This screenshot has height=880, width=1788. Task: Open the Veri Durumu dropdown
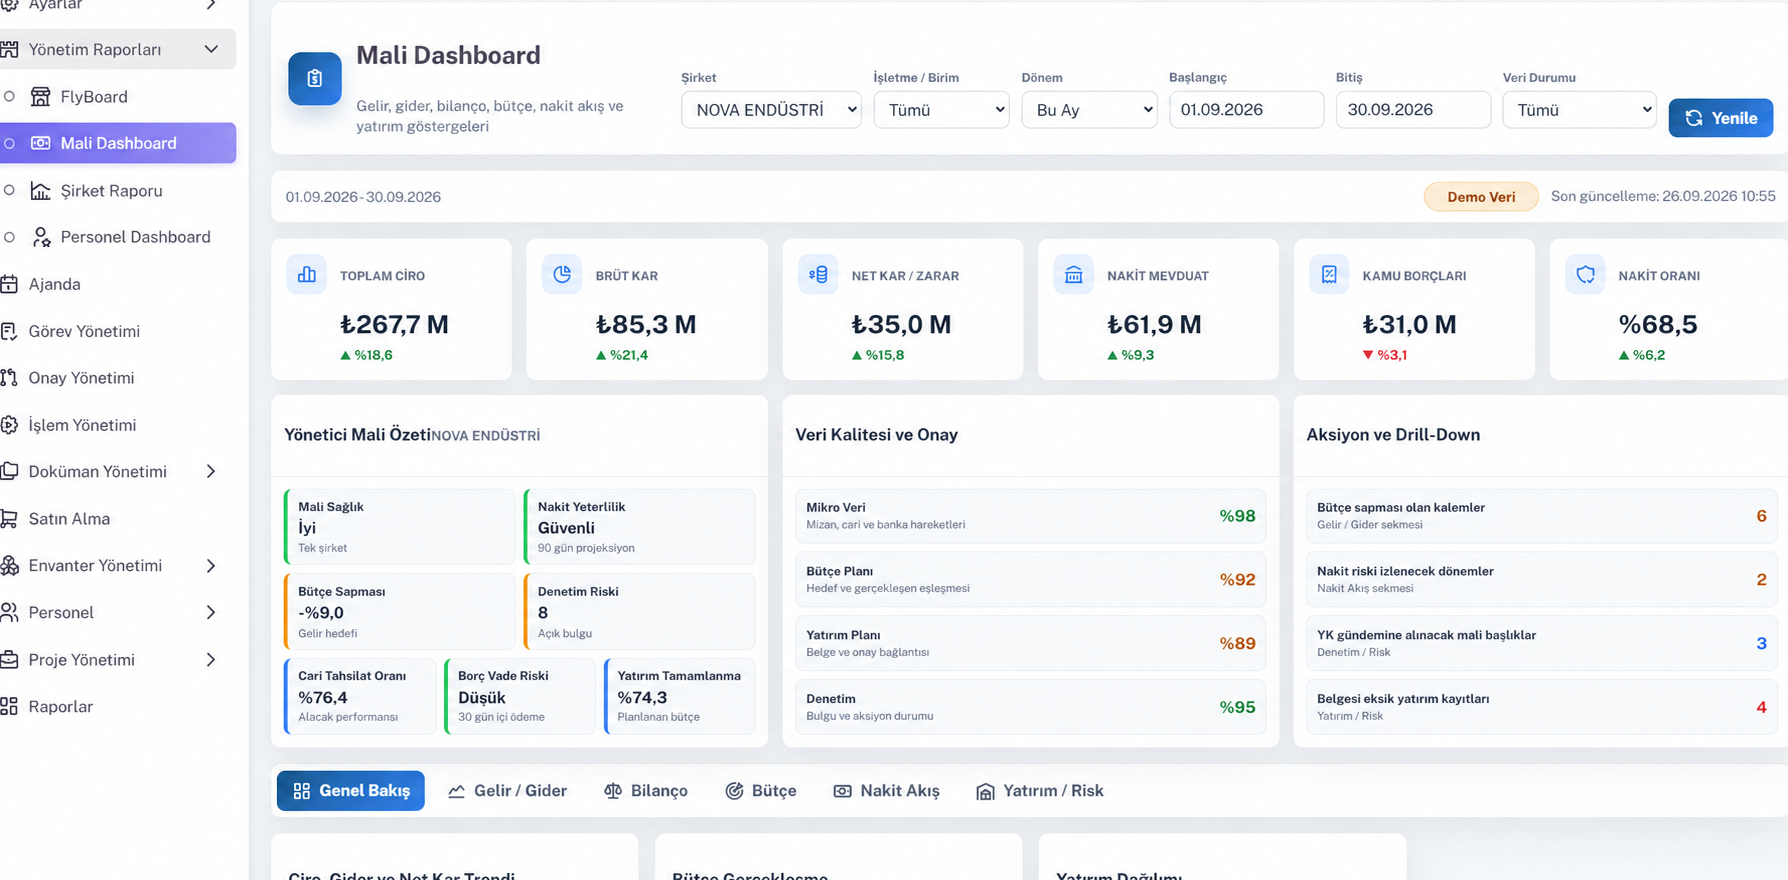click(x=1579, y=110)
